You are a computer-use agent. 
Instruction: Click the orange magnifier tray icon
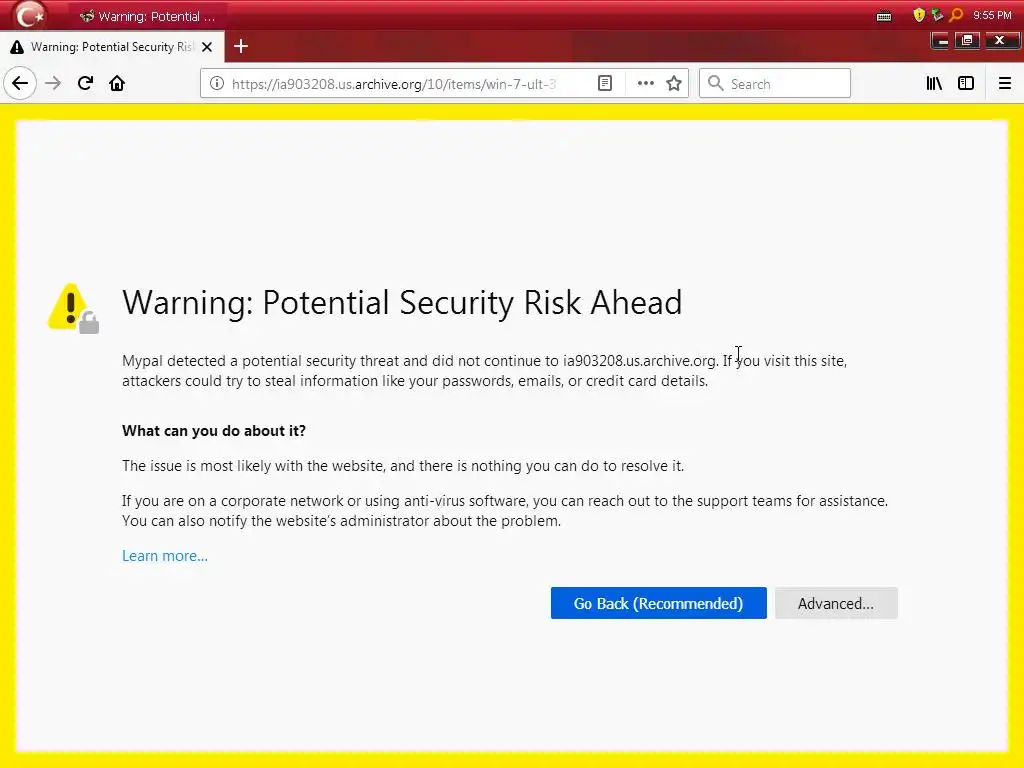956,14
